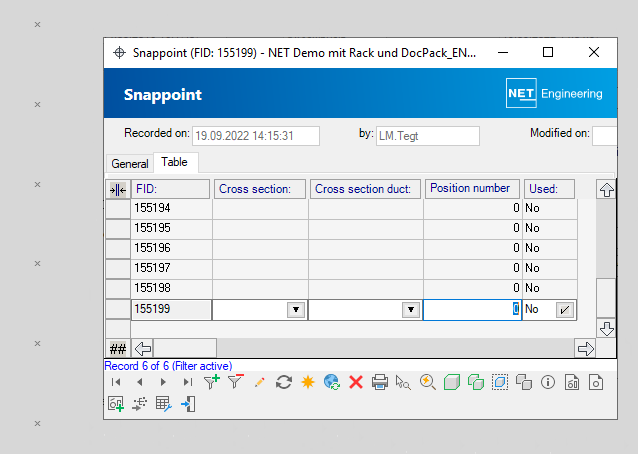
Task: Click the gray overlapping squares icon
Action: (x=524, y=382)
